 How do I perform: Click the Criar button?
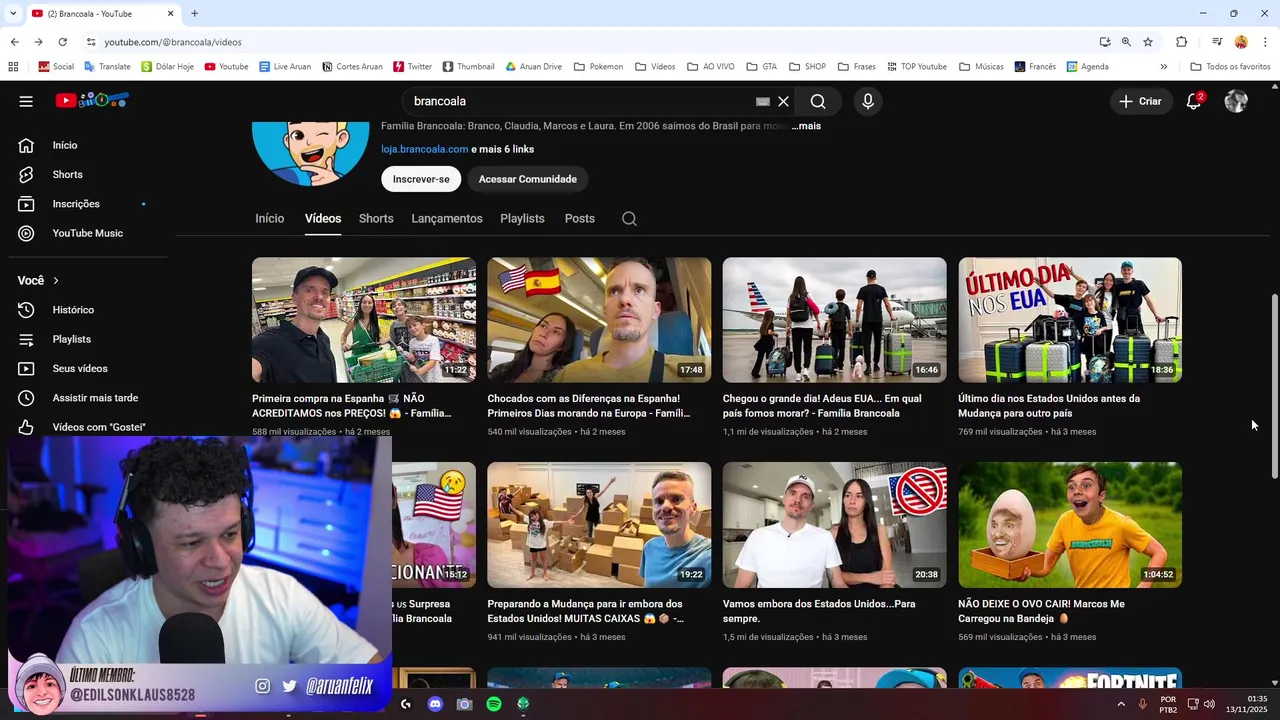[1140, 101]
